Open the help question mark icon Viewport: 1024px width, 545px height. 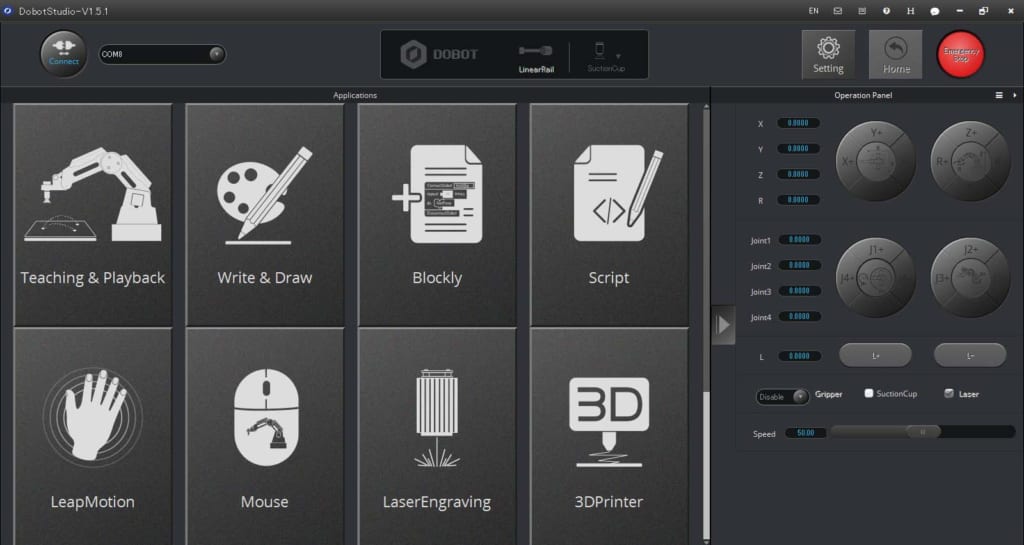tap(886, 11)
